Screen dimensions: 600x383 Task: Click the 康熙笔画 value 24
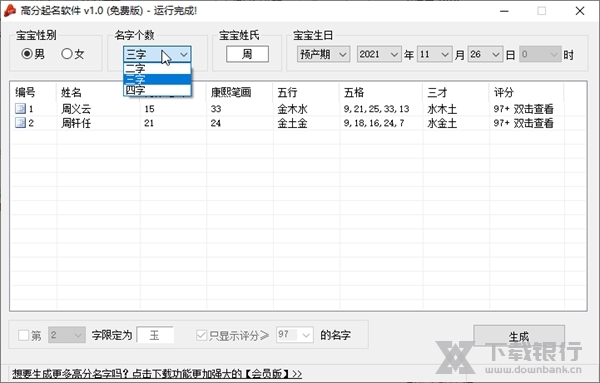(216, 123)
